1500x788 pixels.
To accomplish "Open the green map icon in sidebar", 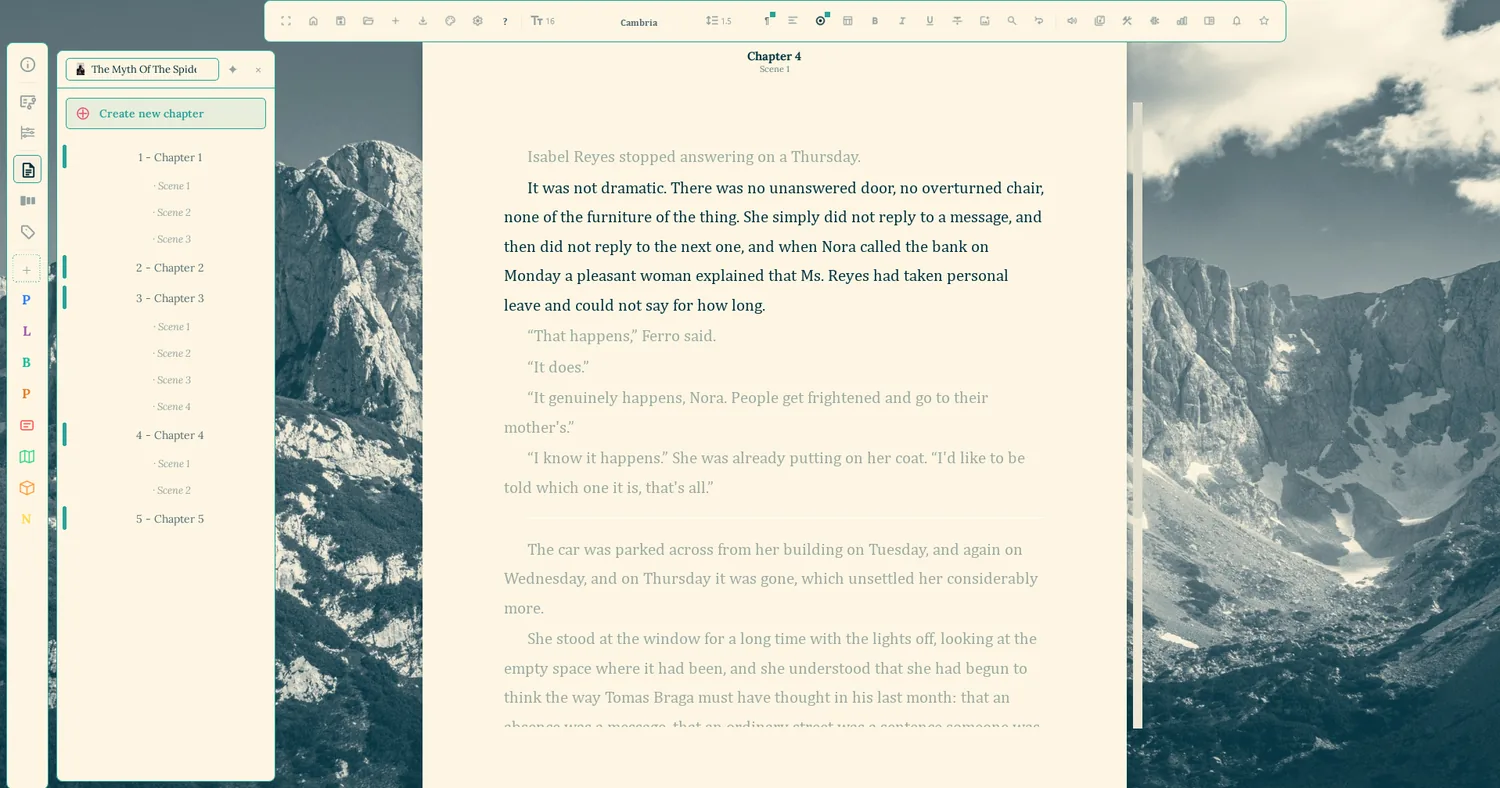I will [27, 457].
